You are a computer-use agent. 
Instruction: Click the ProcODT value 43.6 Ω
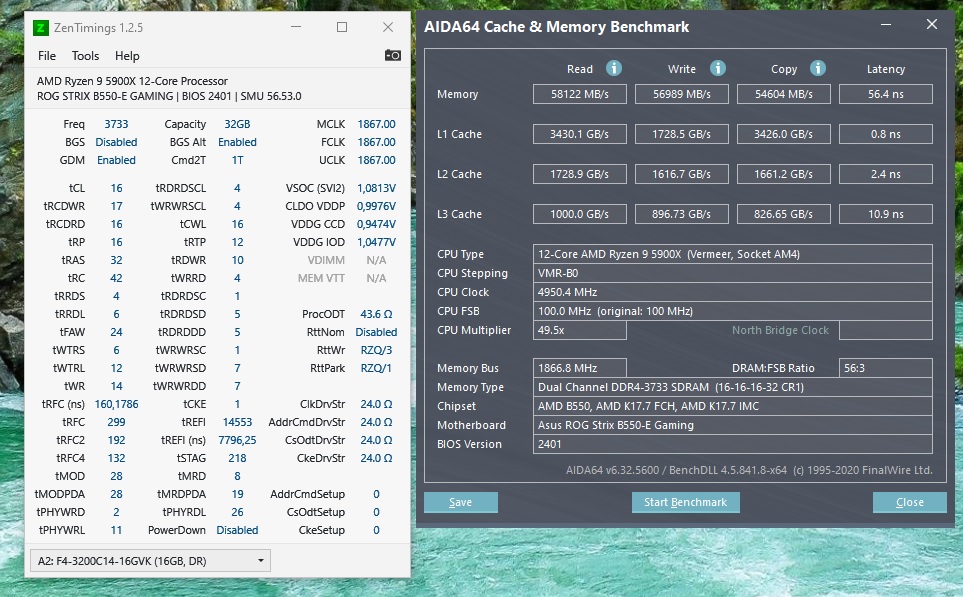[376, 314]
